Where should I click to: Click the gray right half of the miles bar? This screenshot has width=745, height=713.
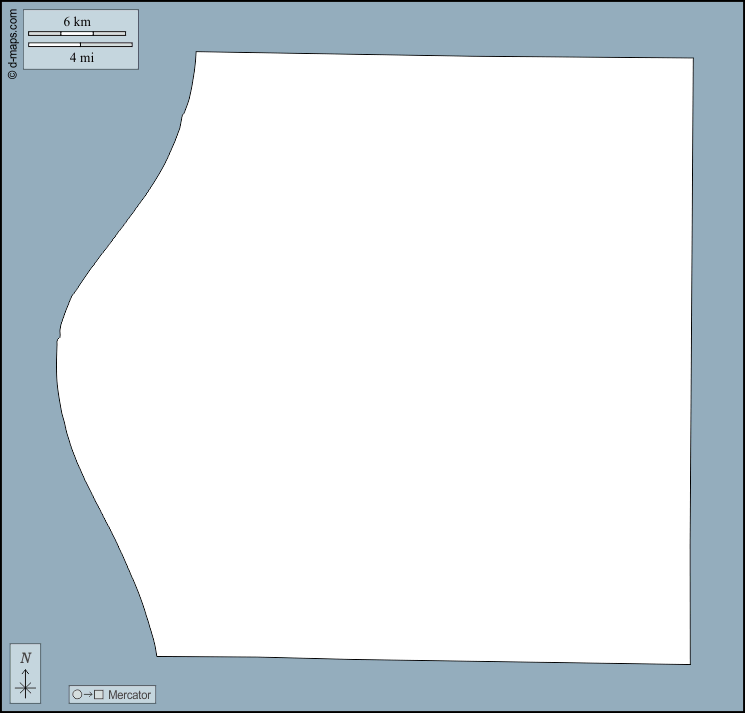point(106,44)
